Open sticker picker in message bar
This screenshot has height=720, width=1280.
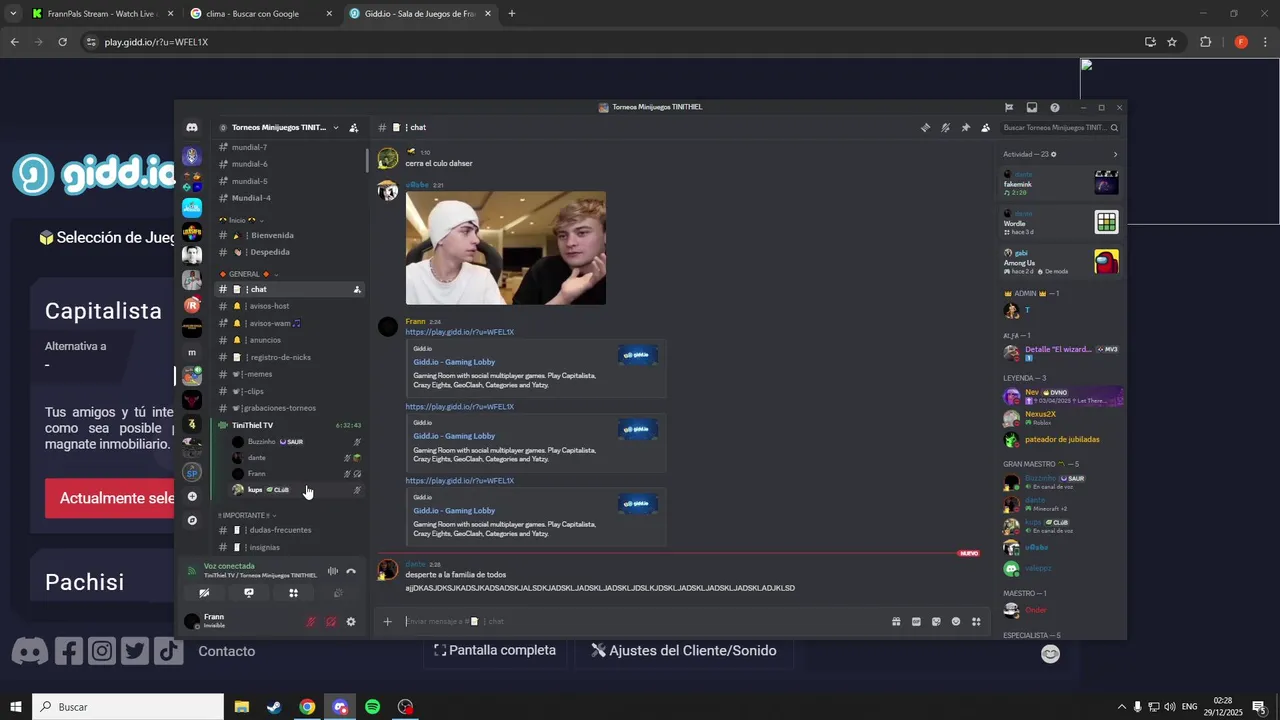[x=936, y=621]
